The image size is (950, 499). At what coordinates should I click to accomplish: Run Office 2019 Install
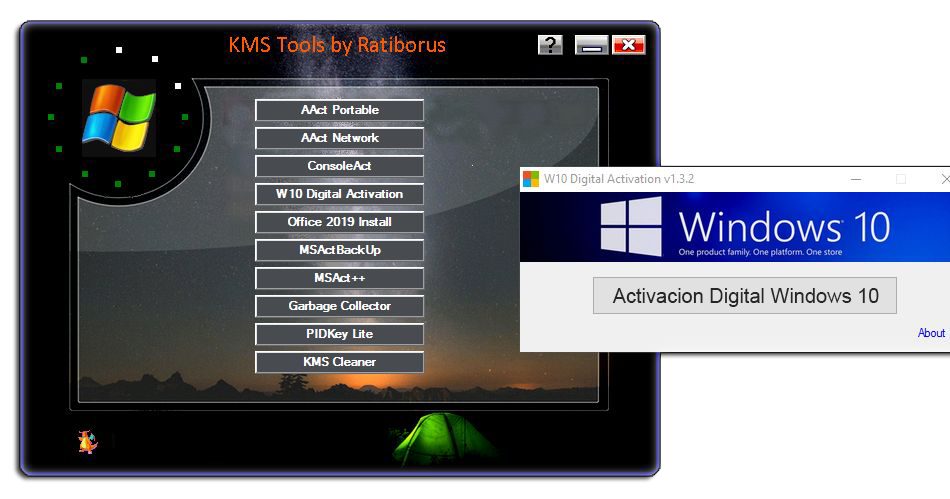pos(339,222)
